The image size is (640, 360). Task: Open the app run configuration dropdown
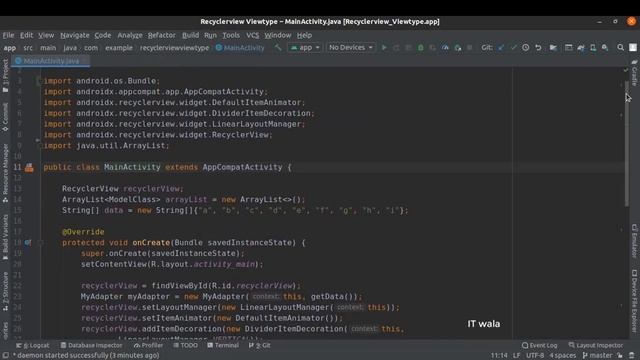305,48
